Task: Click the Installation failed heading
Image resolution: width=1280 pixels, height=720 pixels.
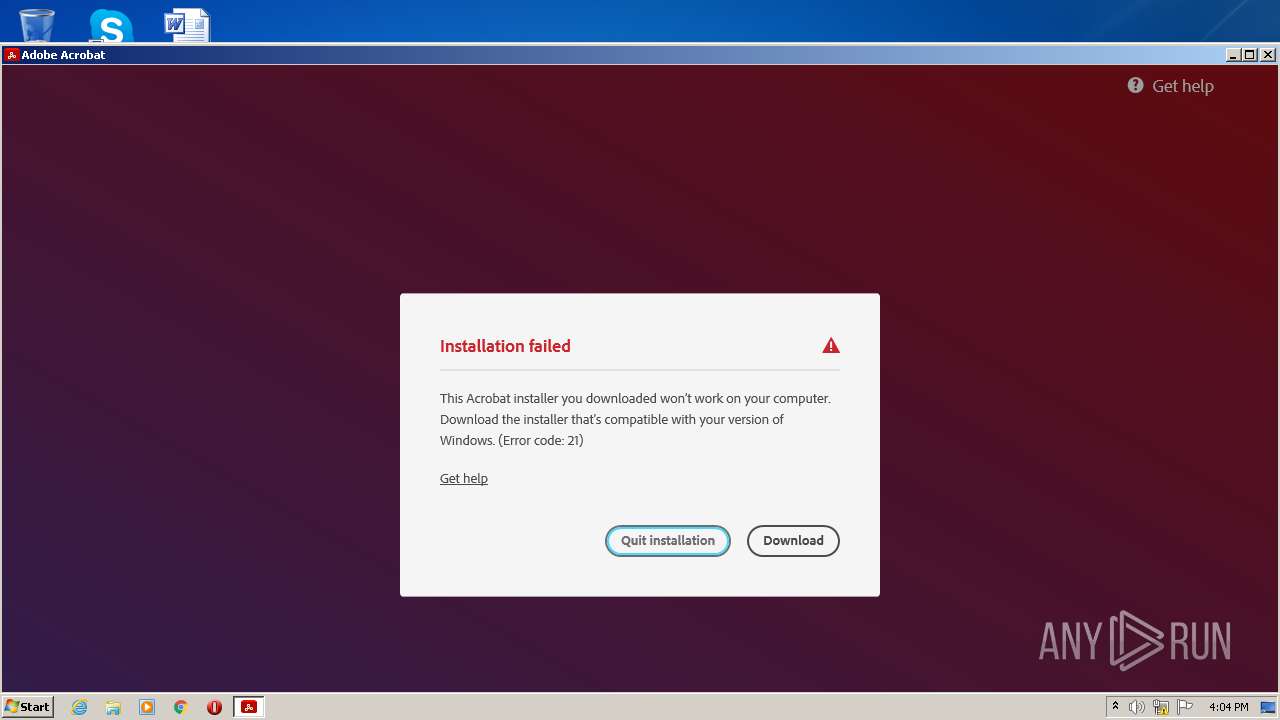Action: tap(505, 346)
